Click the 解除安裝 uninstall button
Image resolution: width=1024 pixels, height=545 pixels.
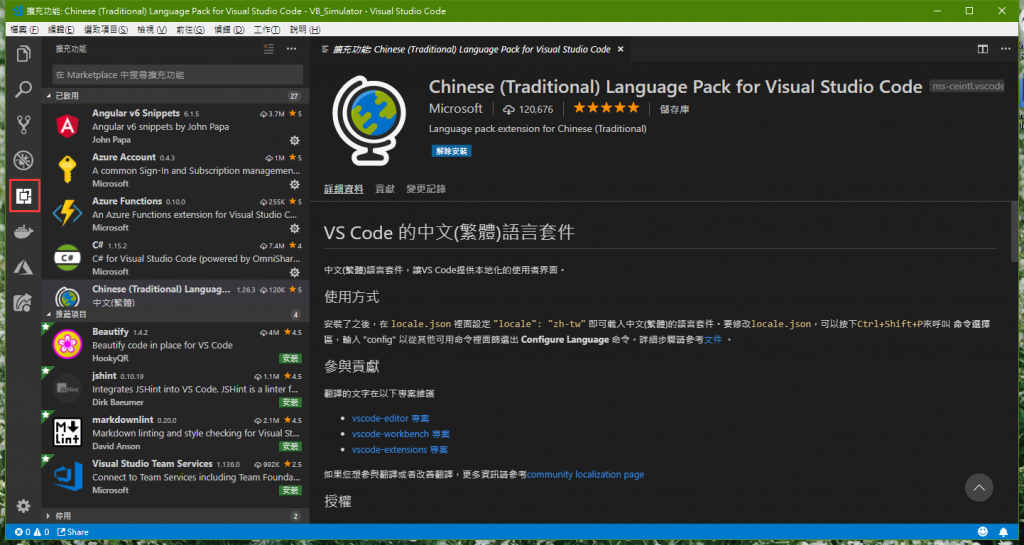click(x=451, y=151)
